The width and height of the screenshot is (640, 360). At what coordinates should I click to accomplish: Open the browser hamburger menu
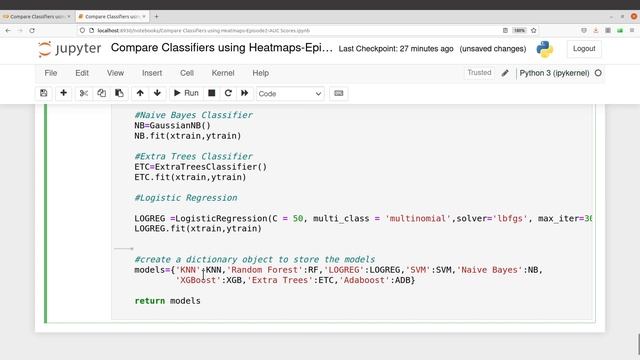click(632, 31)
